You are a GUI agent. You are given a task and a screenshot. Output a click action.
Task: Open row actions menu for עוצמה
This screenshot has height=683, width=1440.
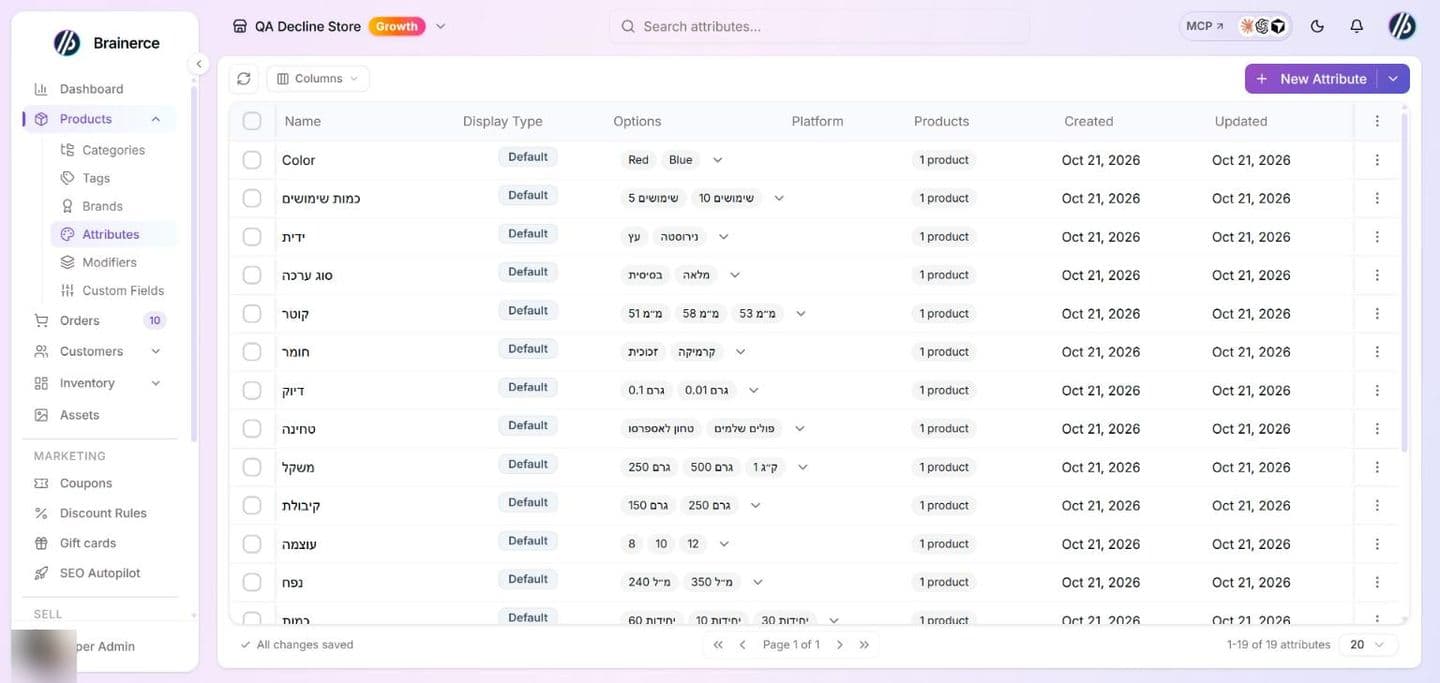click(1377, 544)
